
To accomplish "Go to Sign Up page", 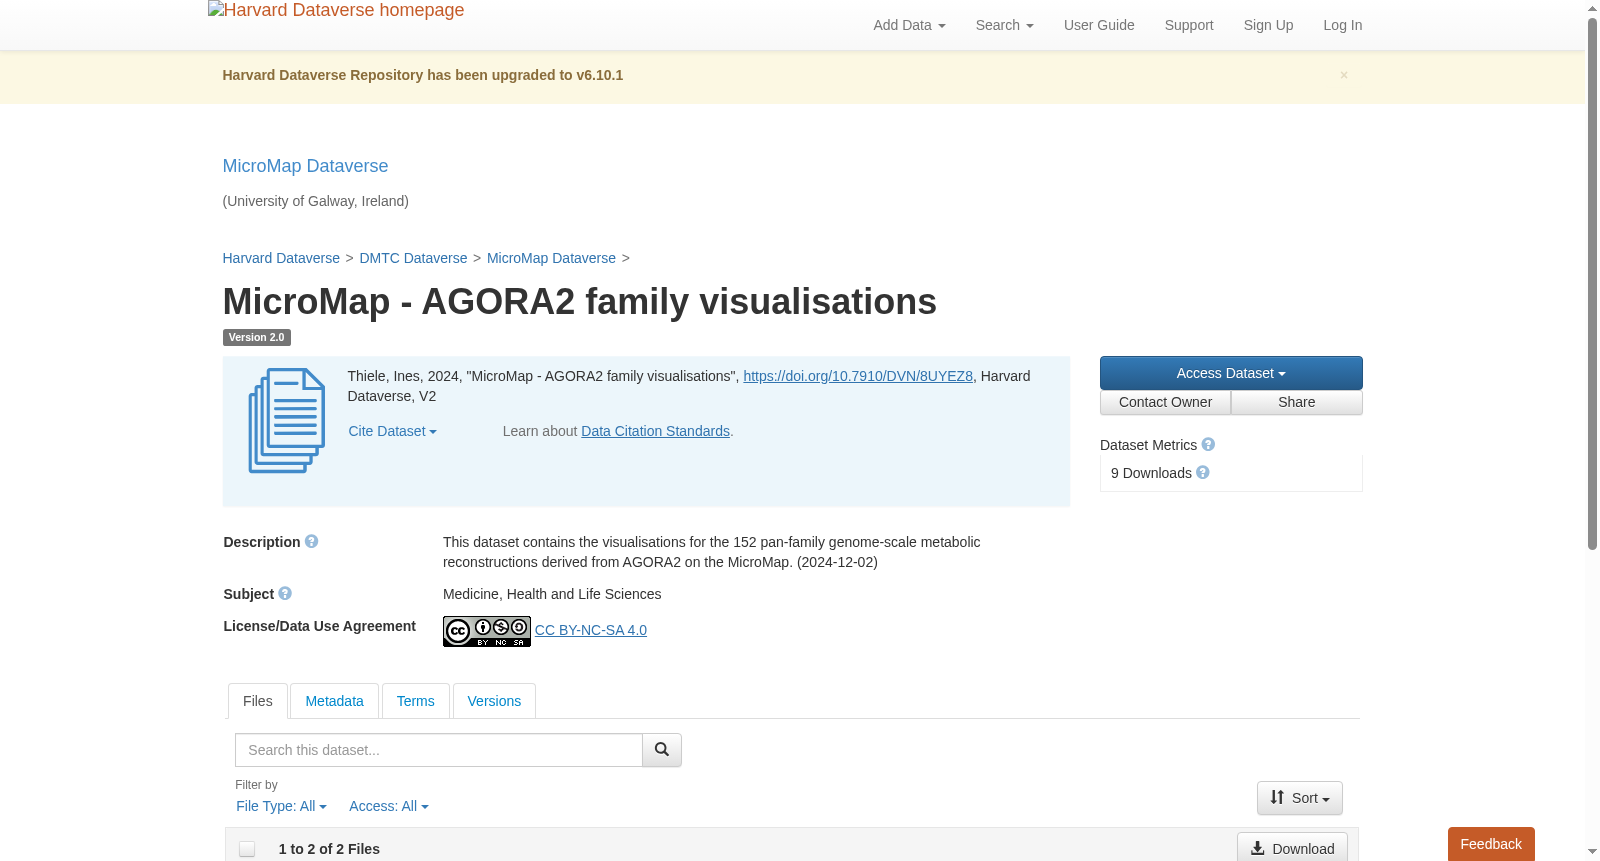I will tap(1268, 25).
